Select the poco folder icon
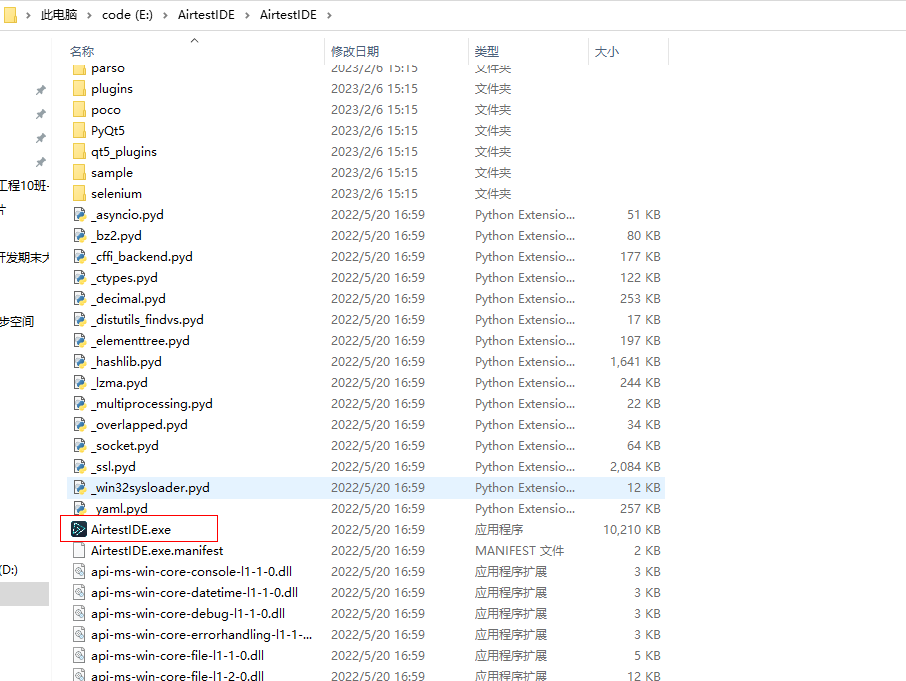906x681 pixels. pyautogui.click(x=79, y=109)
